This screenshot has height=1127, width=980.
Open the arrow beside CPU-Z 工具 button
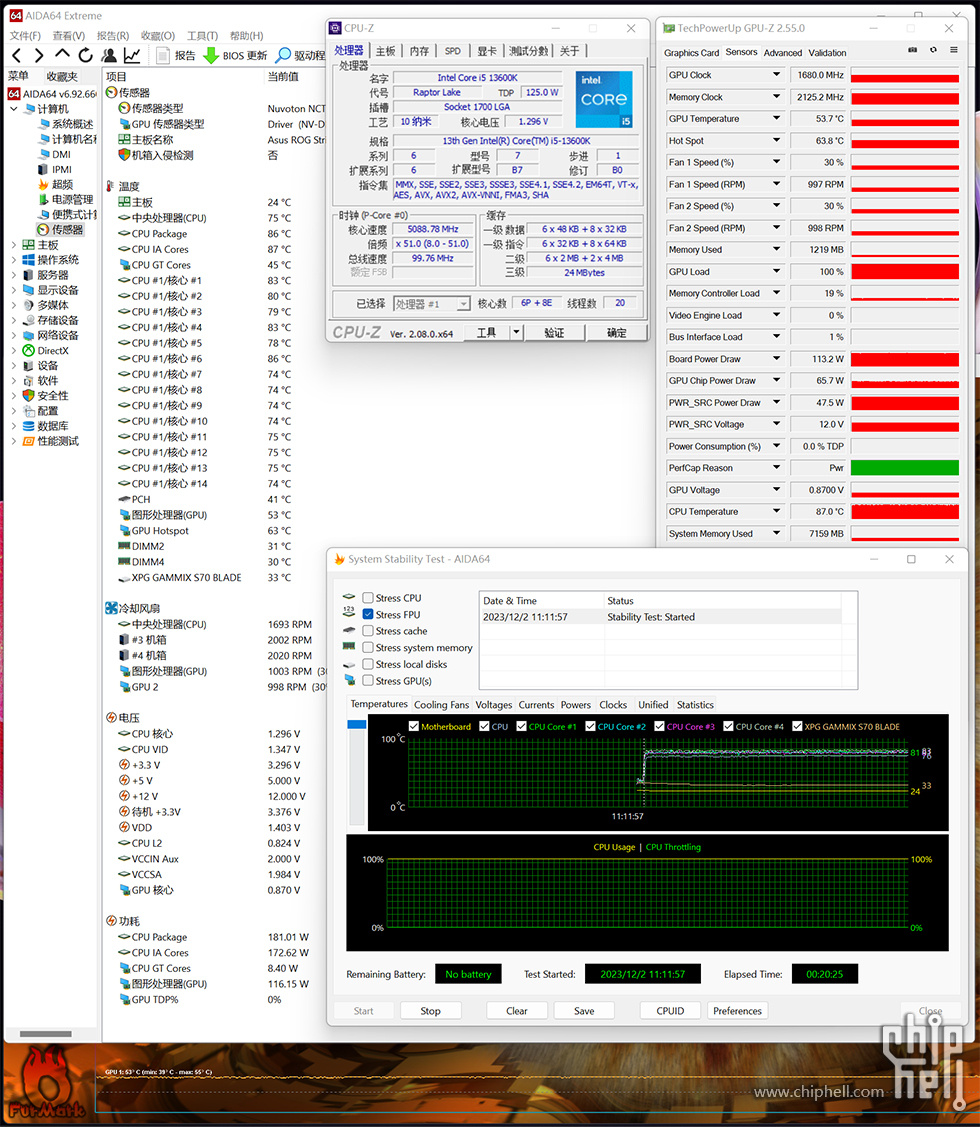click(x=516, y=332)
